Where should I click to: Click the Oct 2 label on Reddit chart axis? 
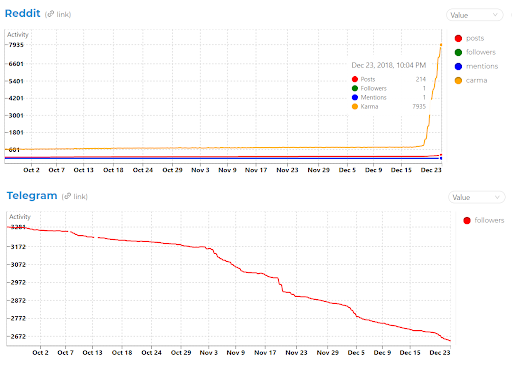31,170
